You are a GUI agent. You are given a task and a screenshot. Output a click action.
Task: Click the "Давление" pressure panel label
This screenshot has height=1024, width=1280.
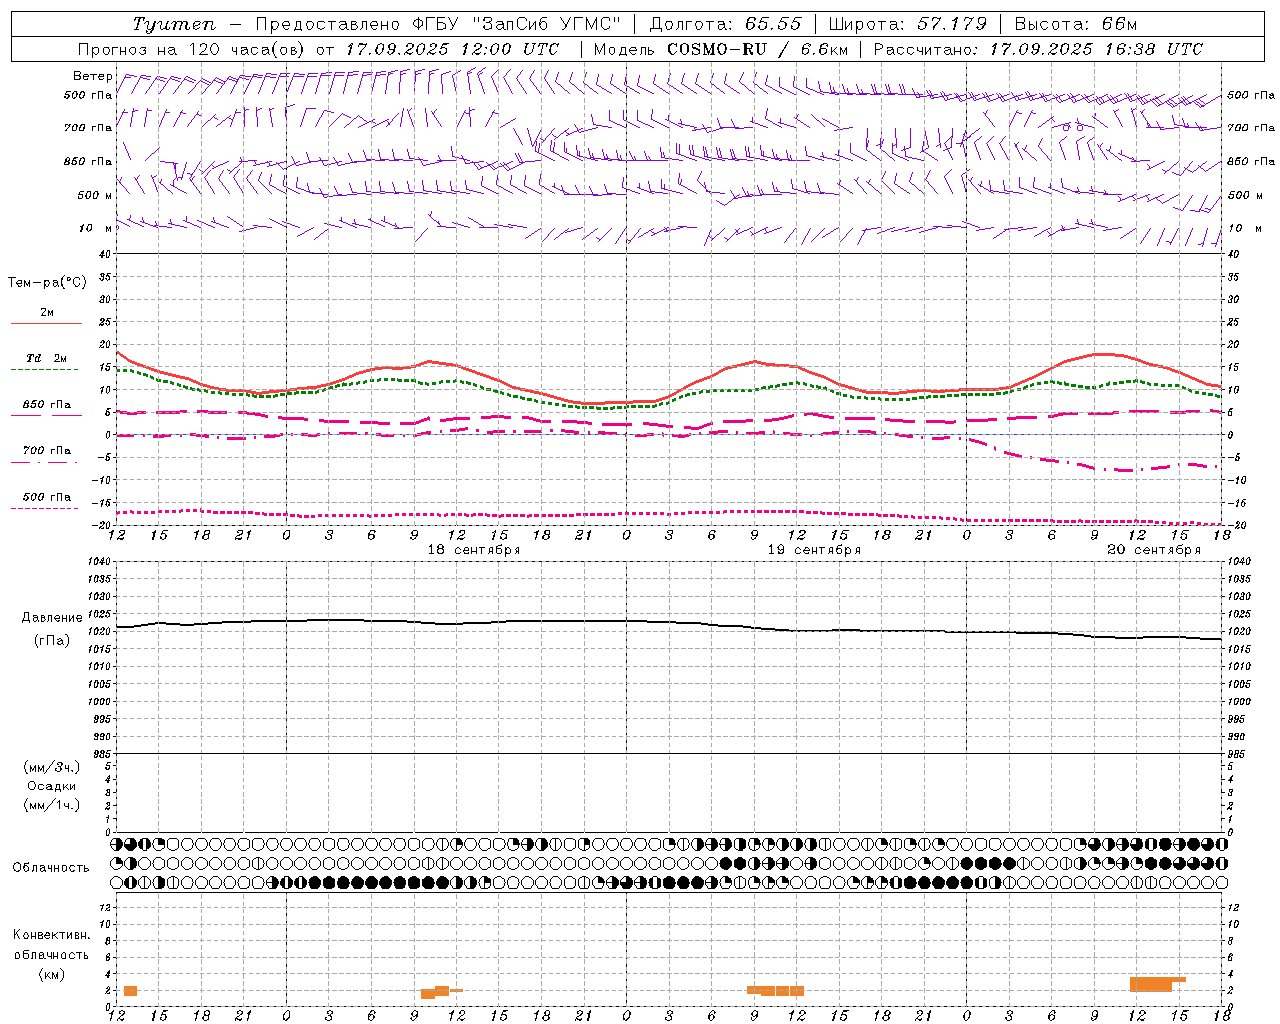[52, 618]
